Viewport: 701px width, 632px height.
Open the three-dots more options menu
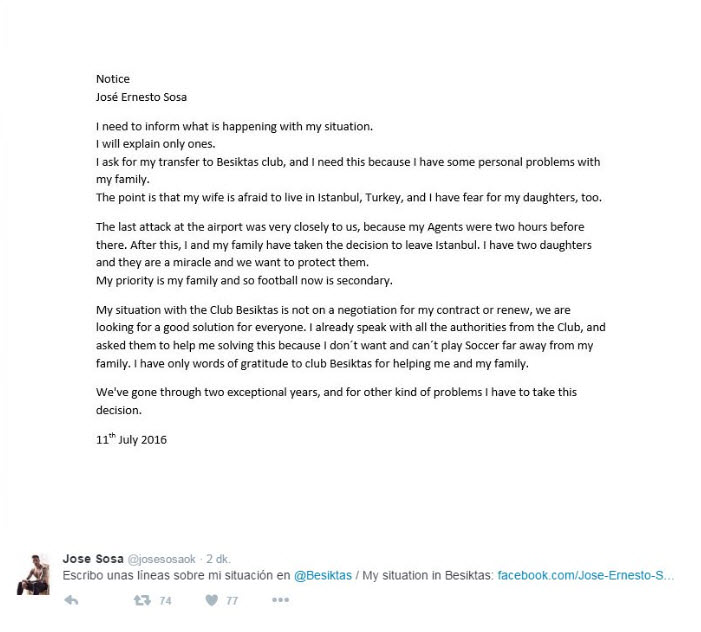point(280,600)
